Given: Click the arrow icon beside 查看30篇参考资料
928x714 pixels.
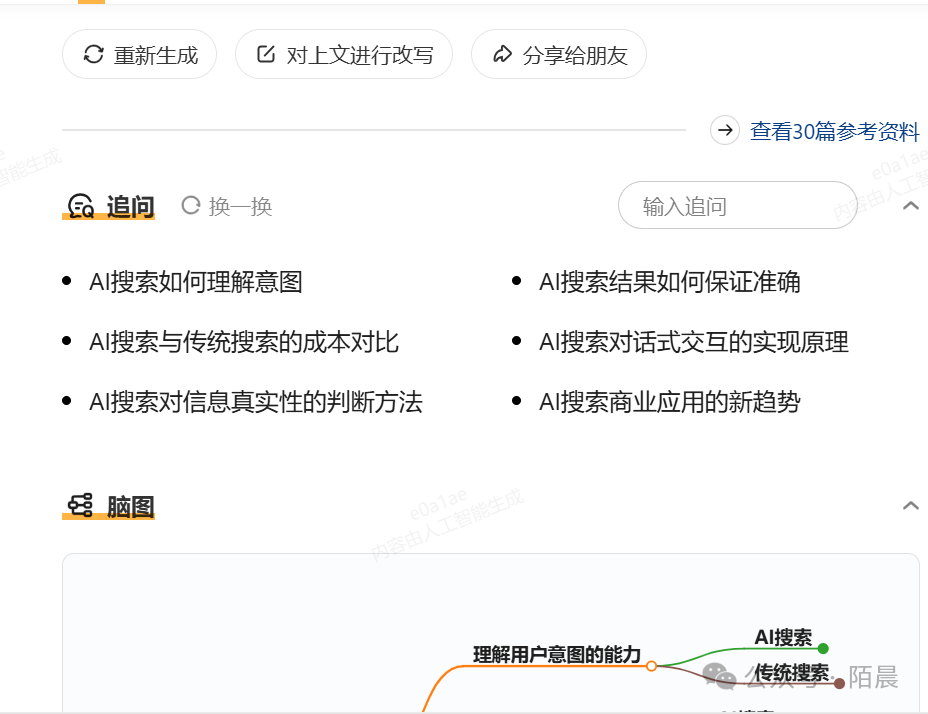Looking at the screenshot, I should pos(725,130).
